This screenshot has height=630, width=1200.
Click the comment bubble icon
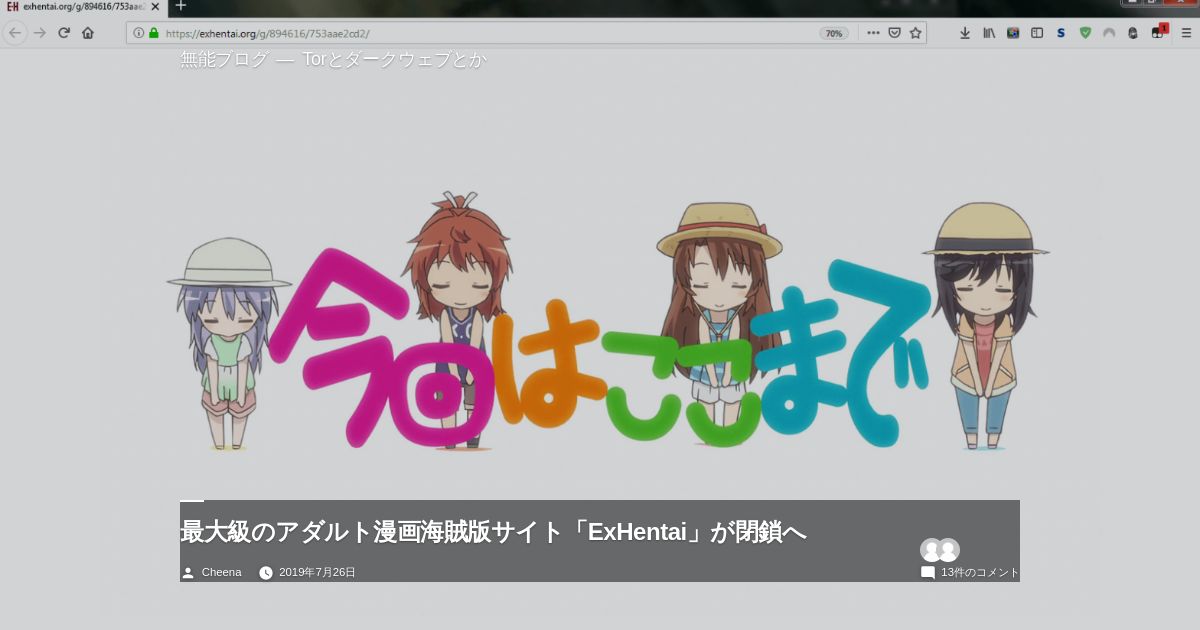928,573
